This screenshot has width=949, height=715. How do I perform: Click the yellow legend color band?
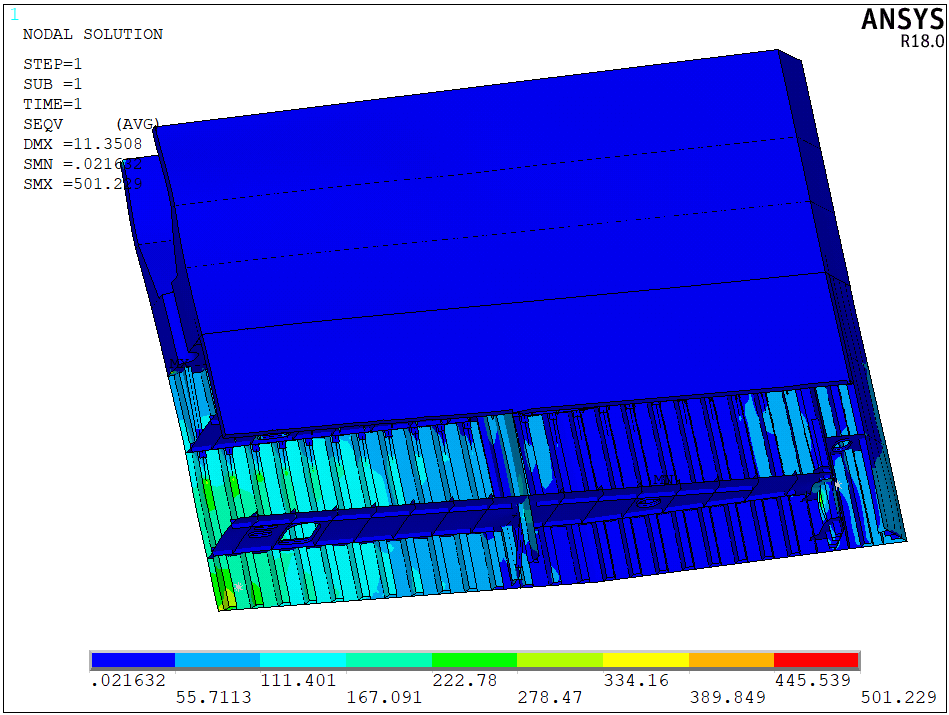click(646, 660)
